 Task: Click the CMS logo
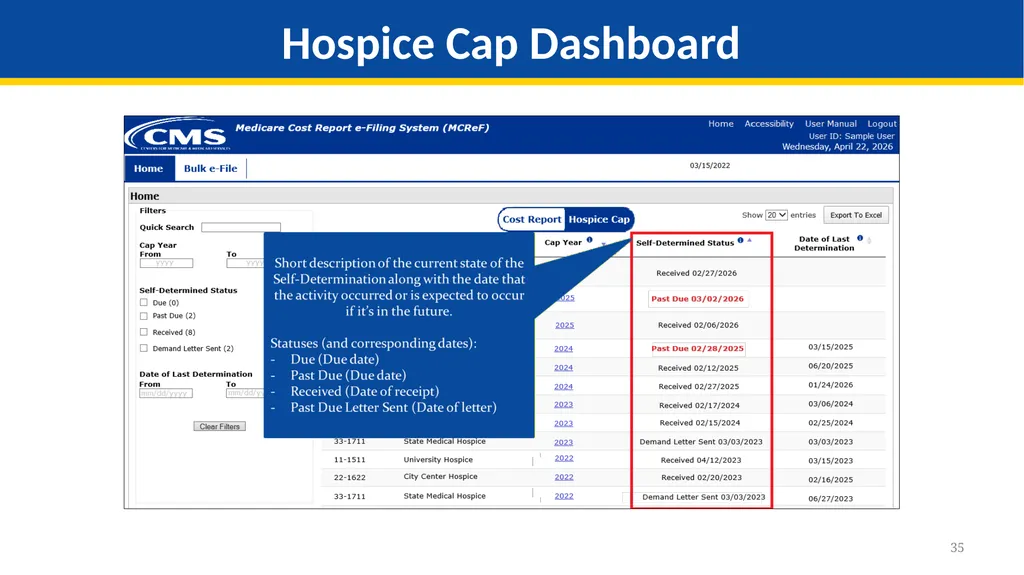[x=178, y=135]
